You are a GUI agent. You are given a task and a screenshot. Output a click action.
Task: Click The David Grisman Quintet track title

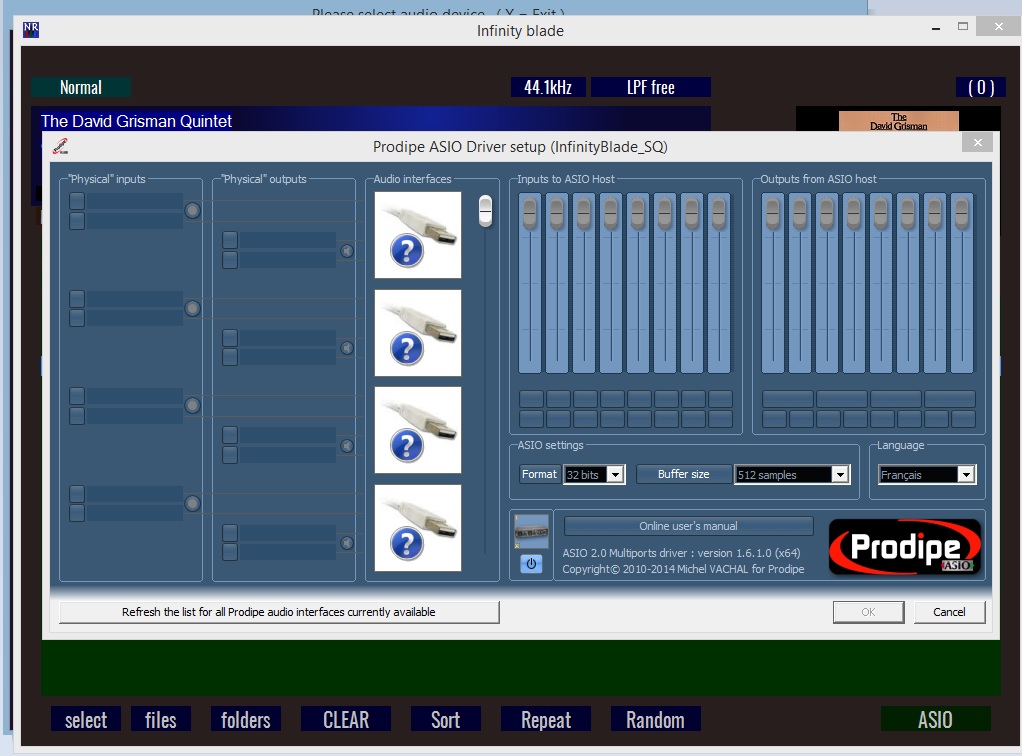tap(136, 121)
